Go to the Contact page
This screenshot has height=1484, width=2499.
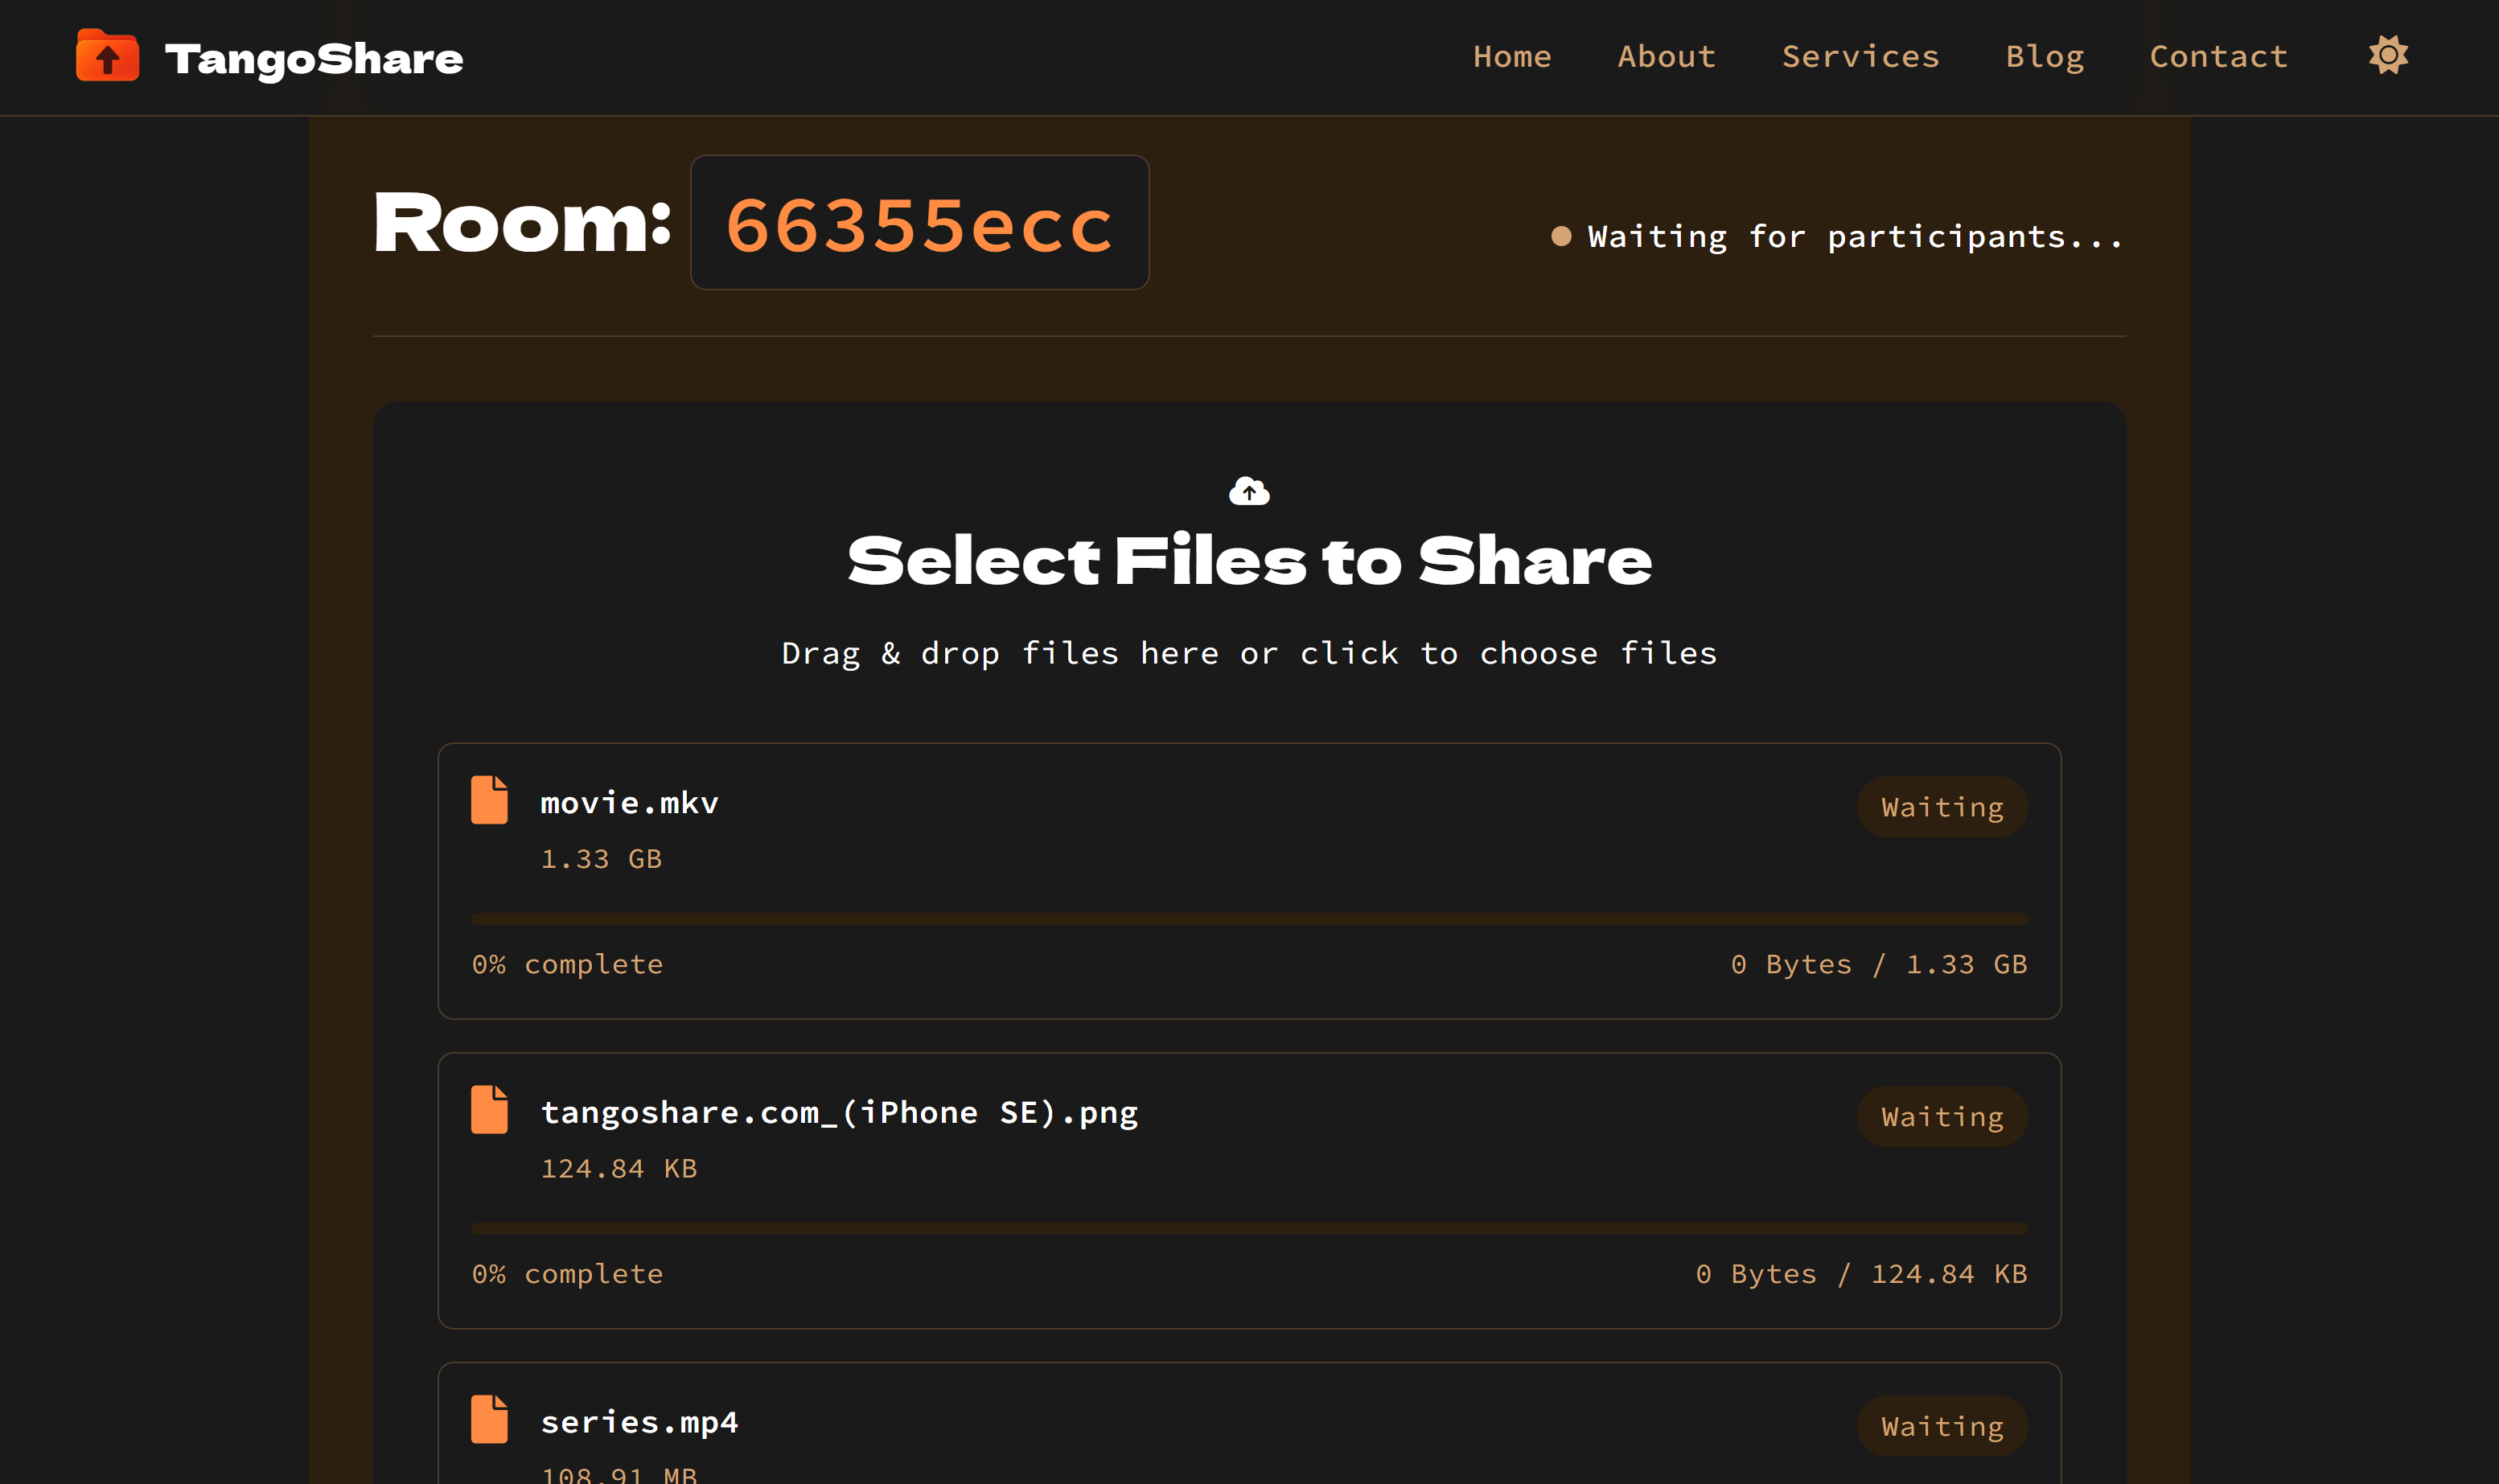coord(2218,56)
